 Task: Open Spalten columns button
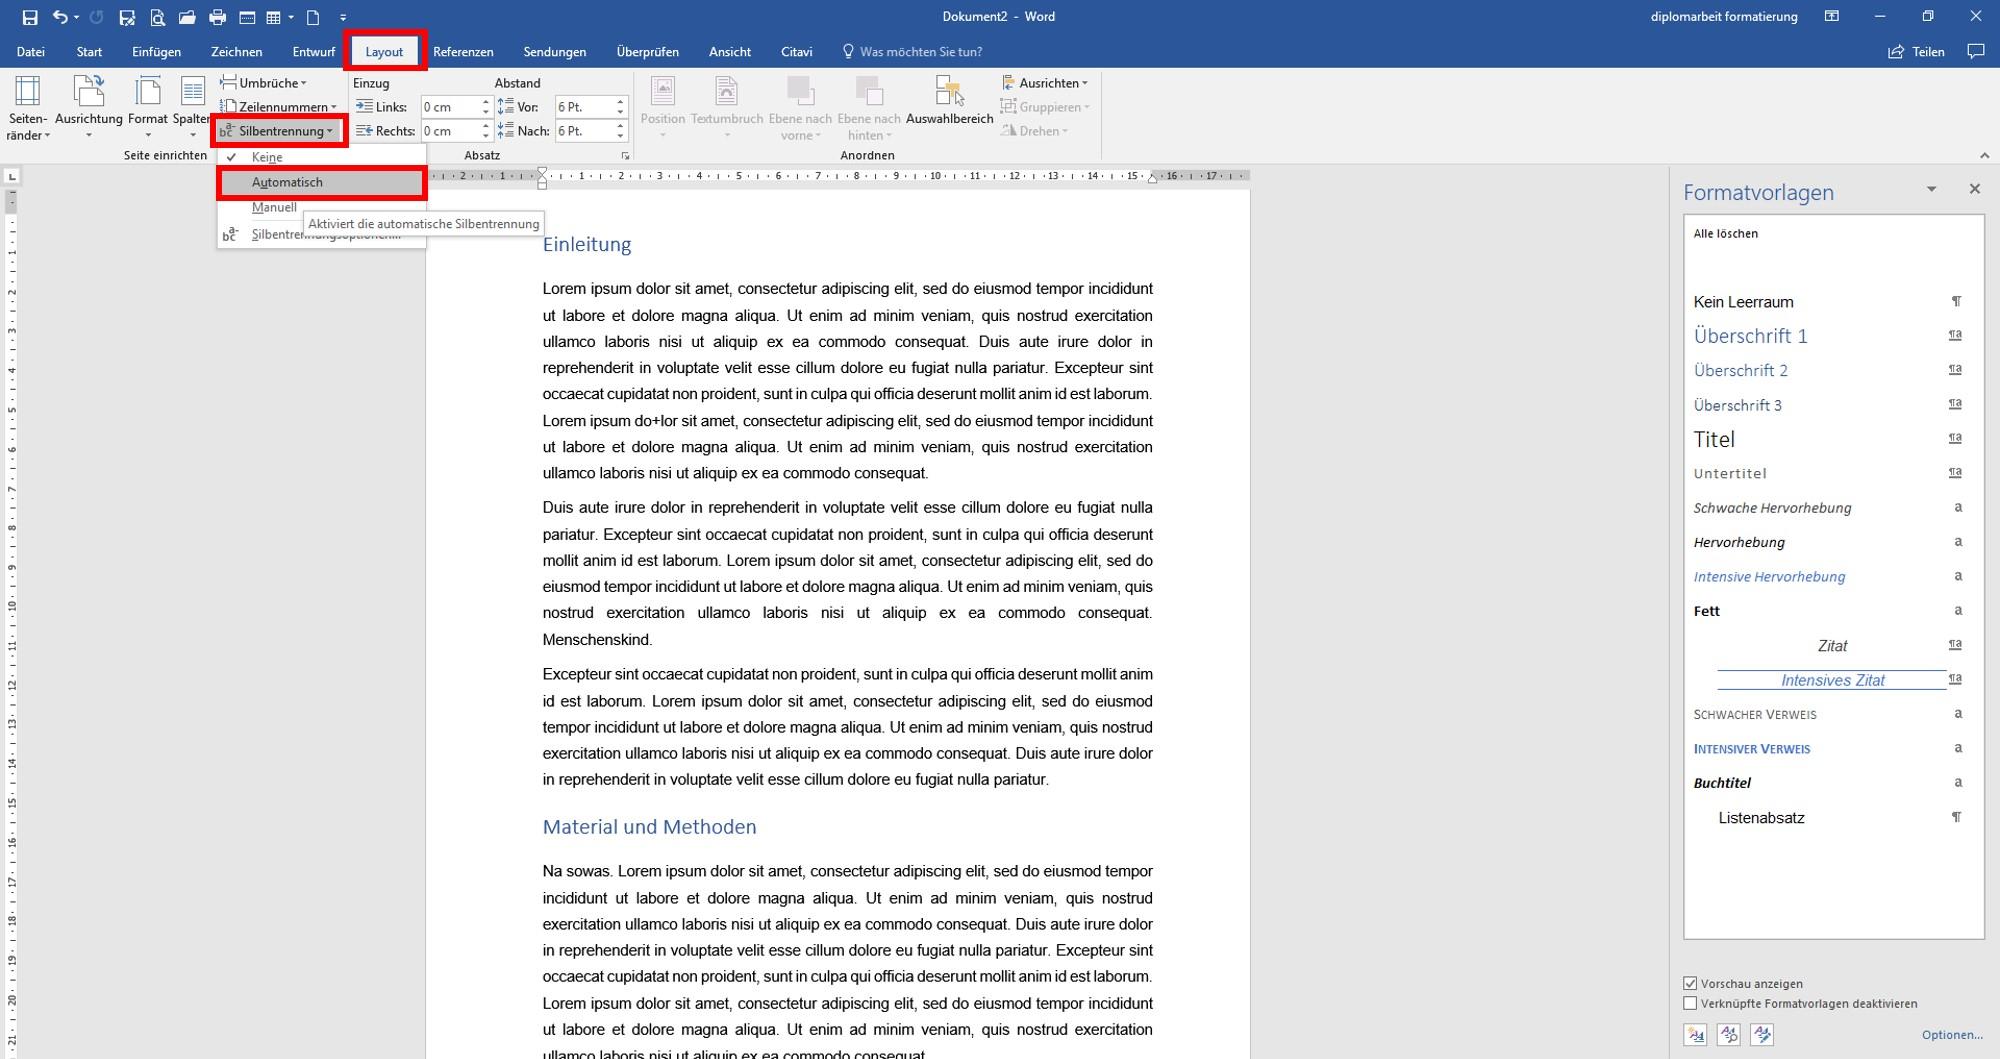[192, 108]
